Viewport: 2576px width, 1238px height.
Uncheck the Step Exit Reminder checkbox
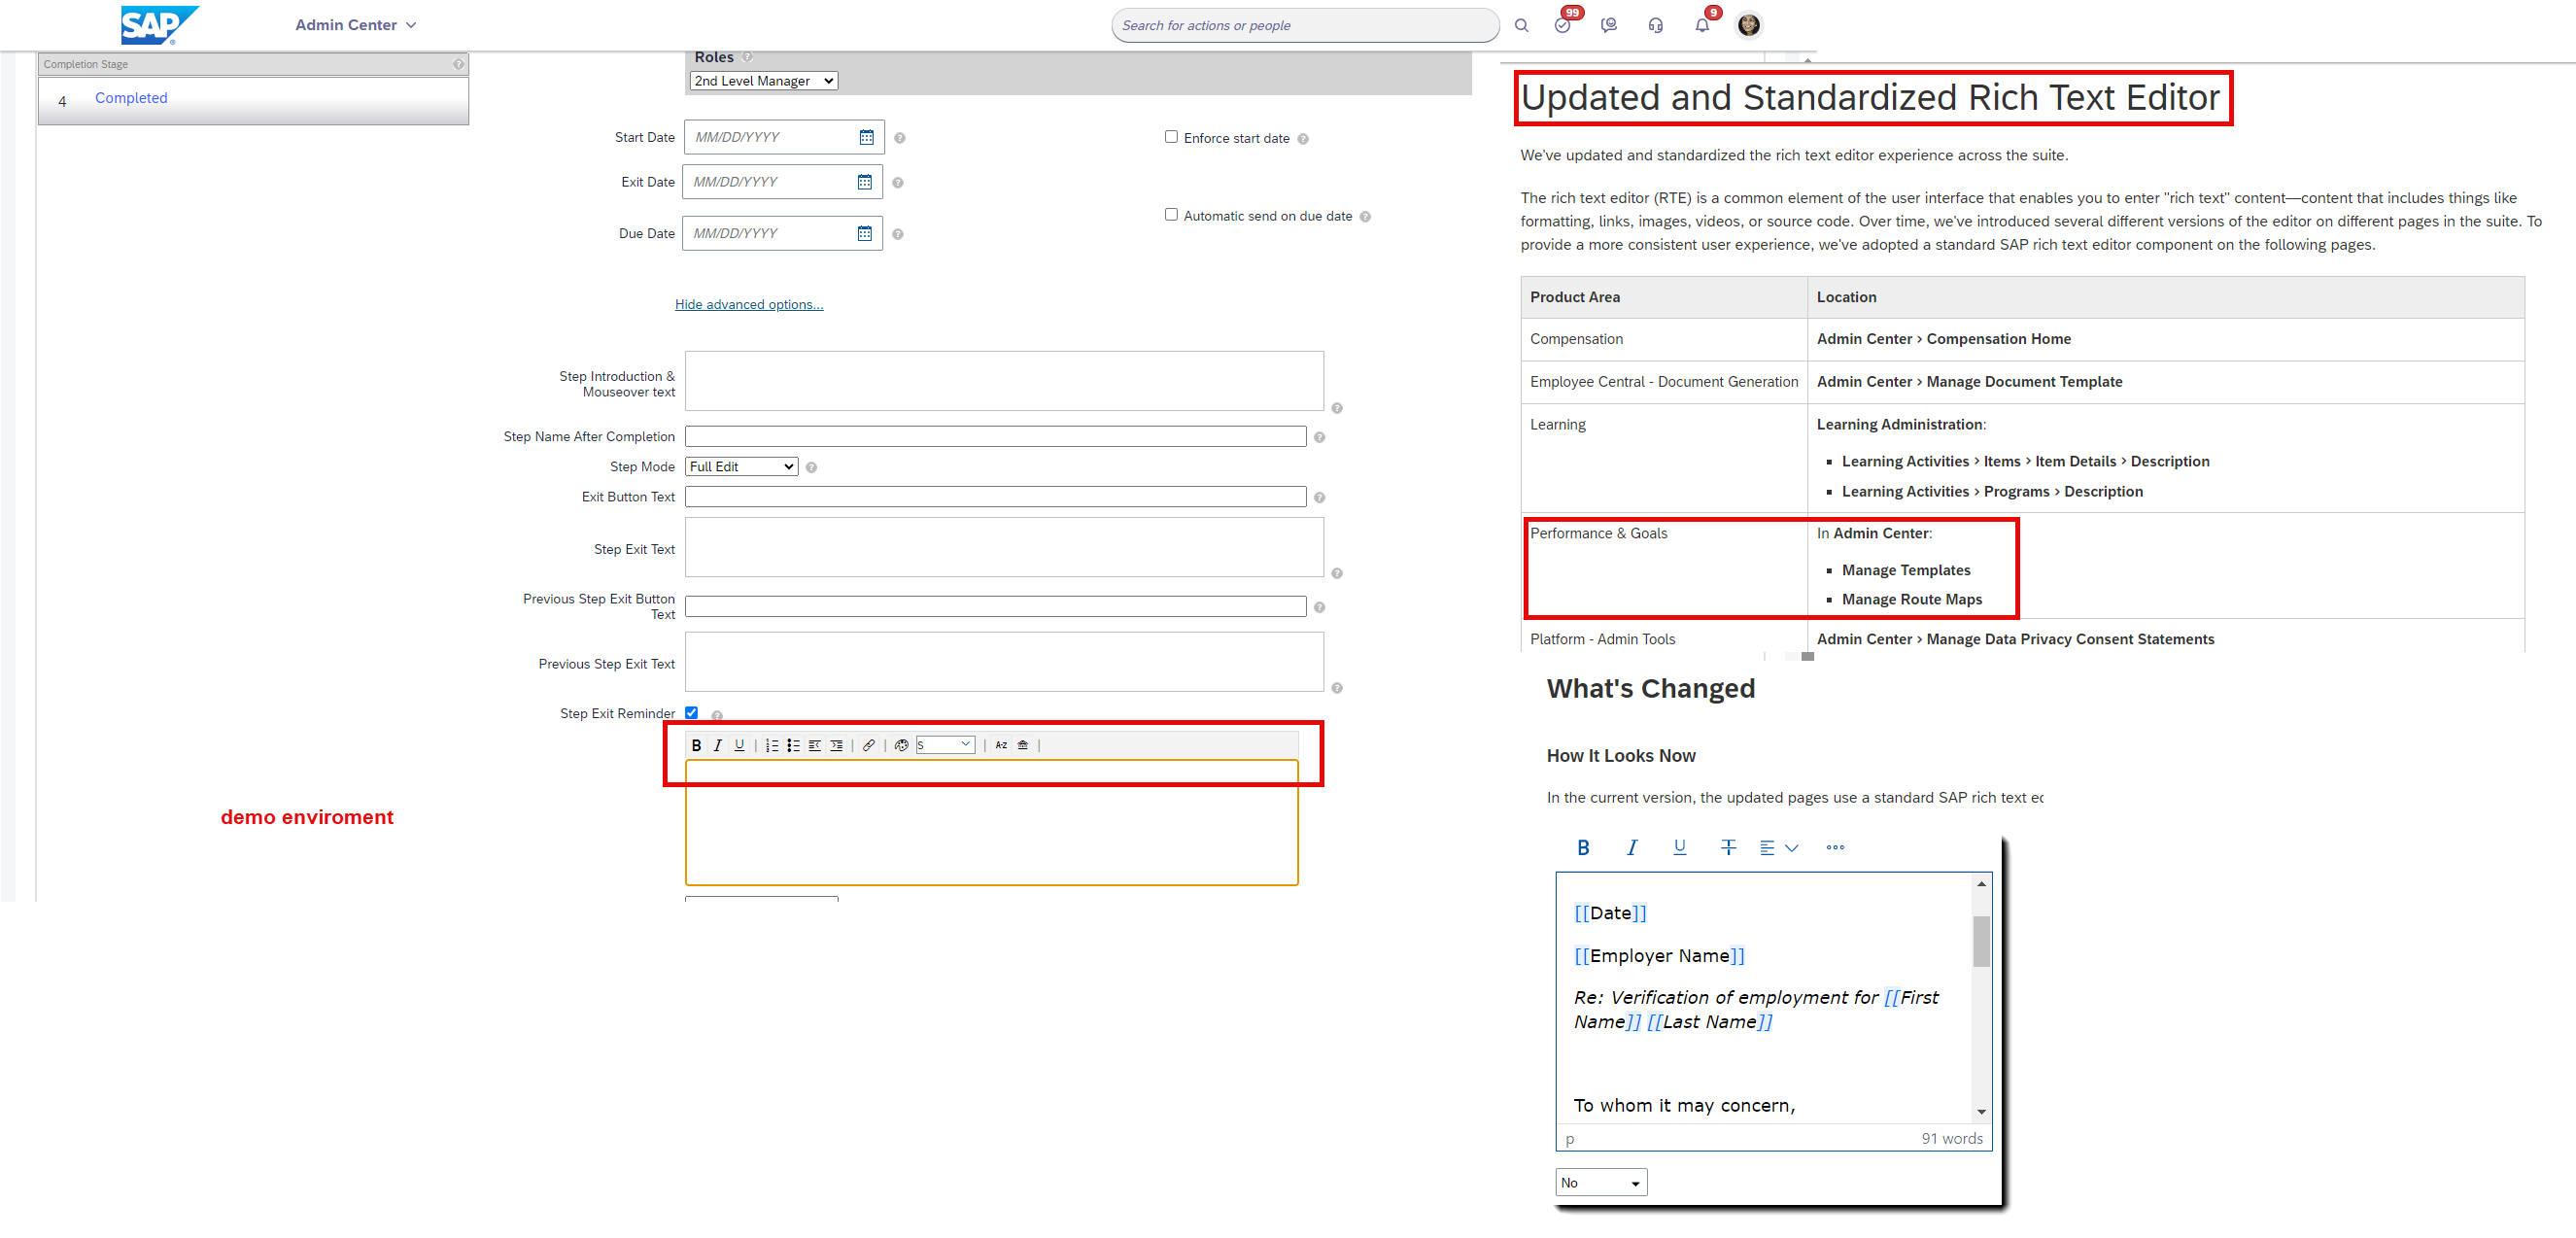(x=691, y=713)
